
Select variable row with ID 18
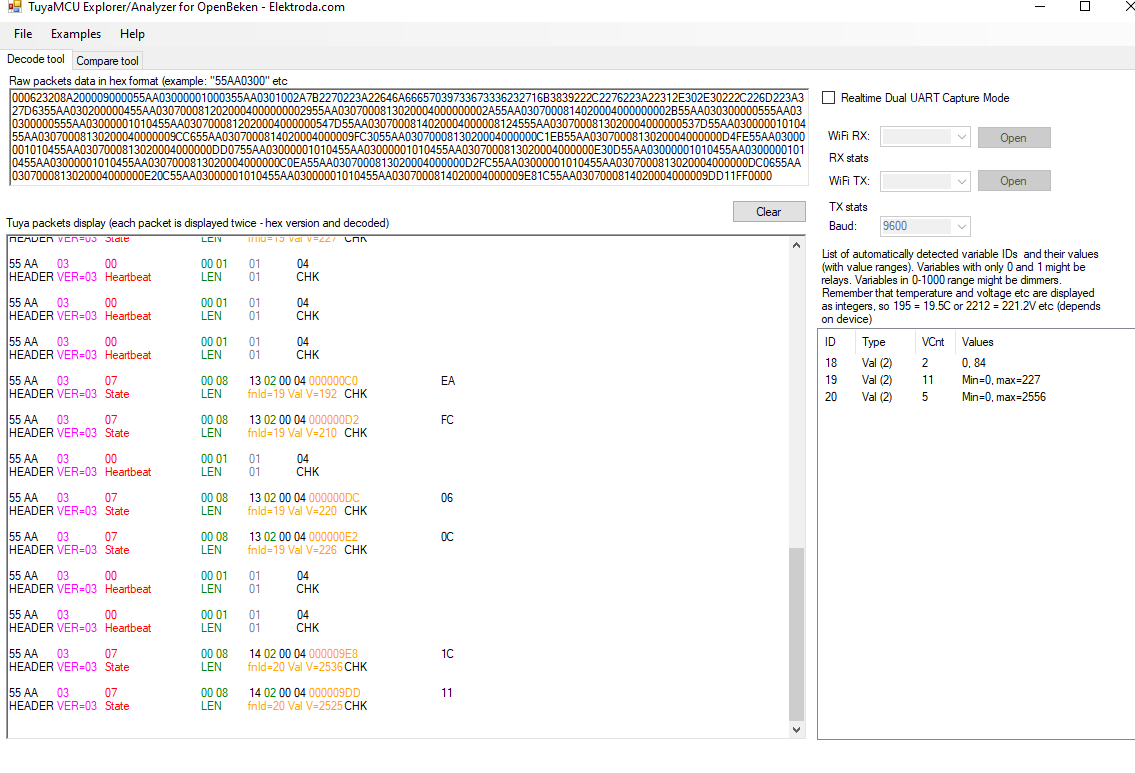(976, 363)
